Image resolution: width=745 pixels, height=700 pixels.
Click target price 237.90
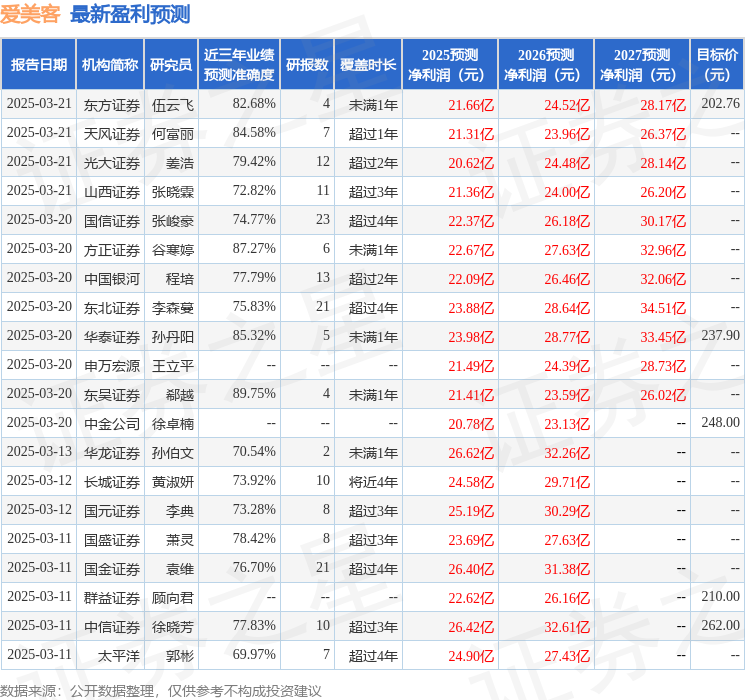(721, 335)
